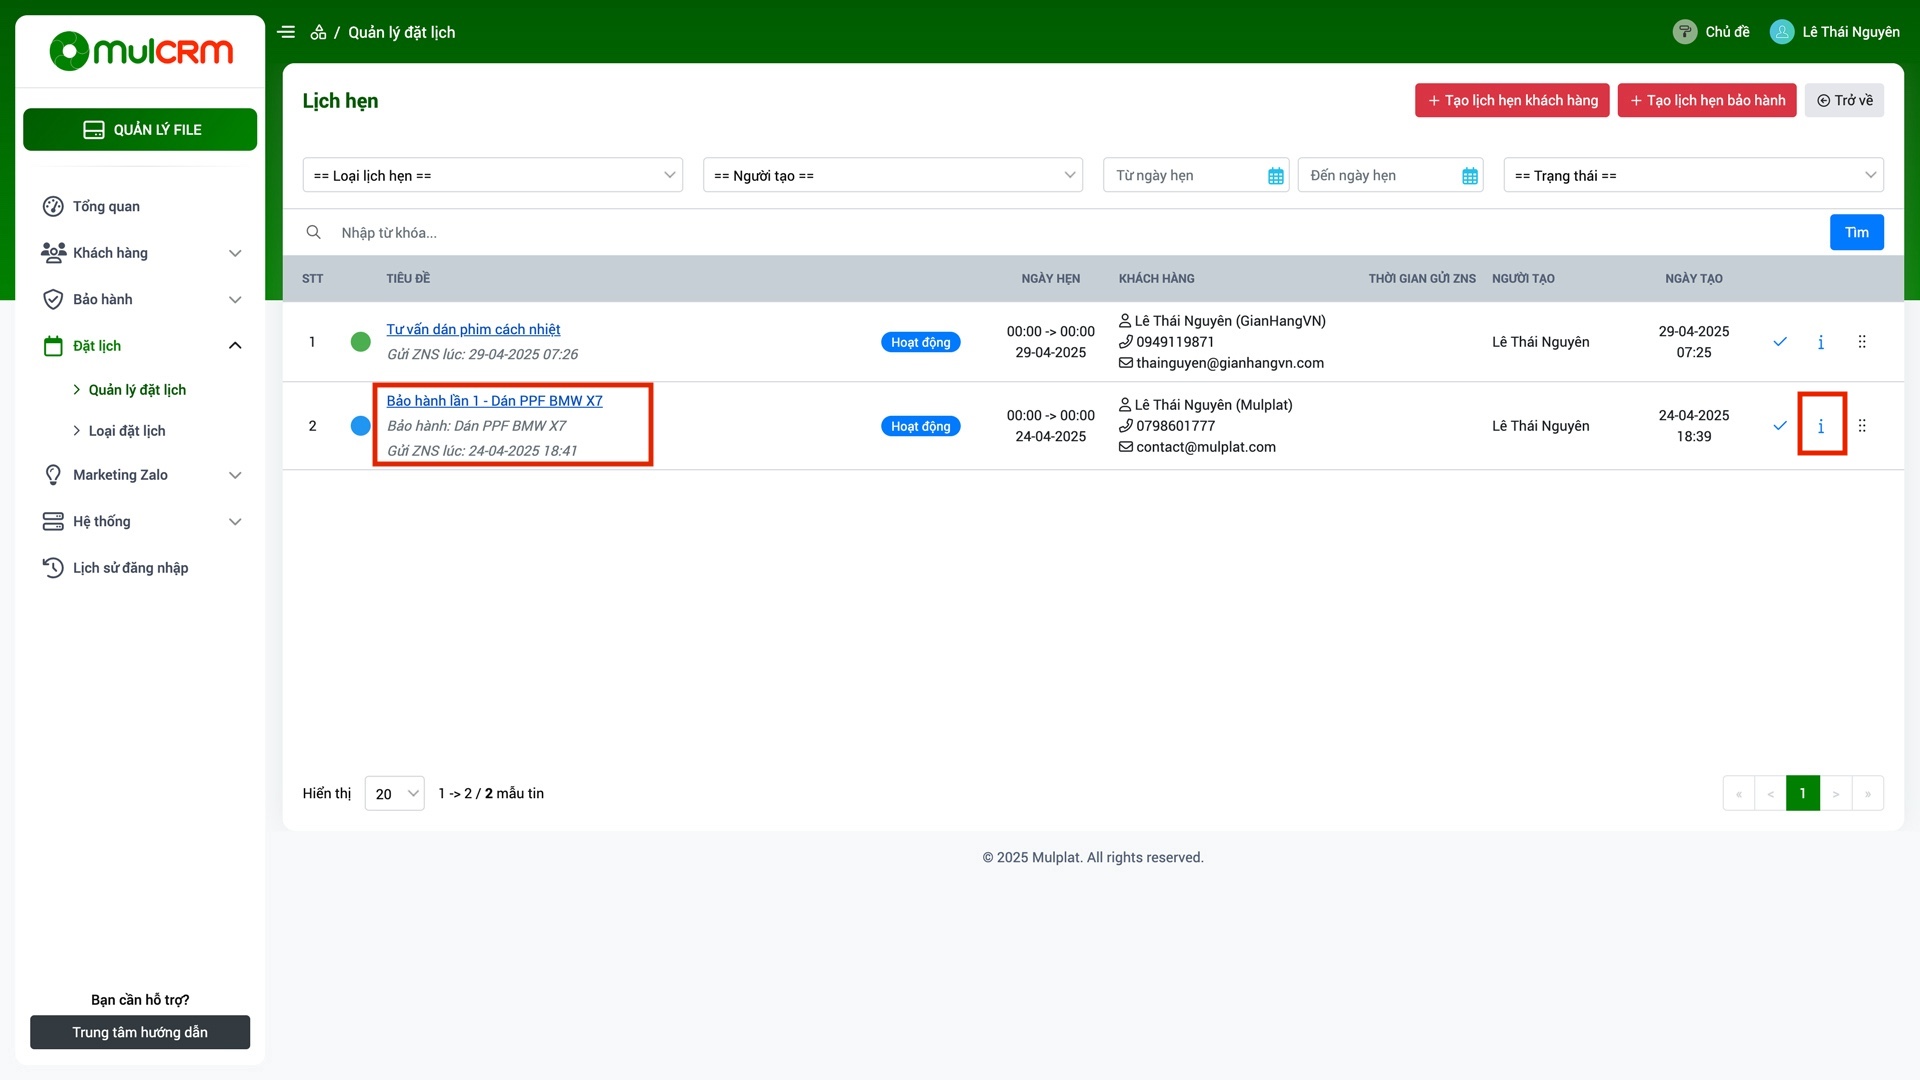The image size is (1920, 1080).
Task: Open info icon for first appointment row
Action: [x=1820, y=342]
